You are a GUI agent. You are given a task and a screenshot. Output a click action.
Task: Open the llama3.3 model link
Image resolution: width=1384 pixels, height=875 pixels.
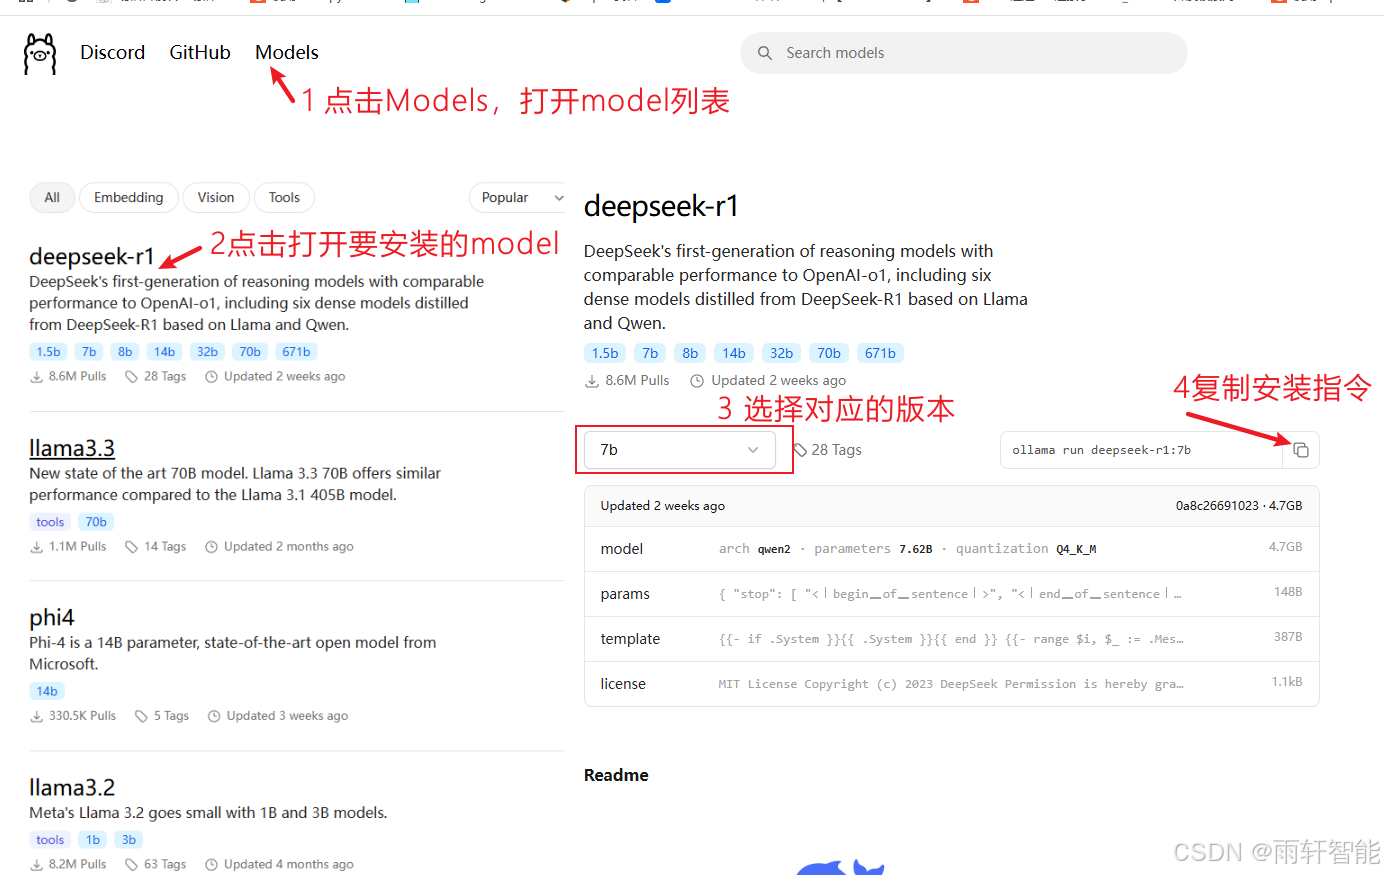click(72, 447)
